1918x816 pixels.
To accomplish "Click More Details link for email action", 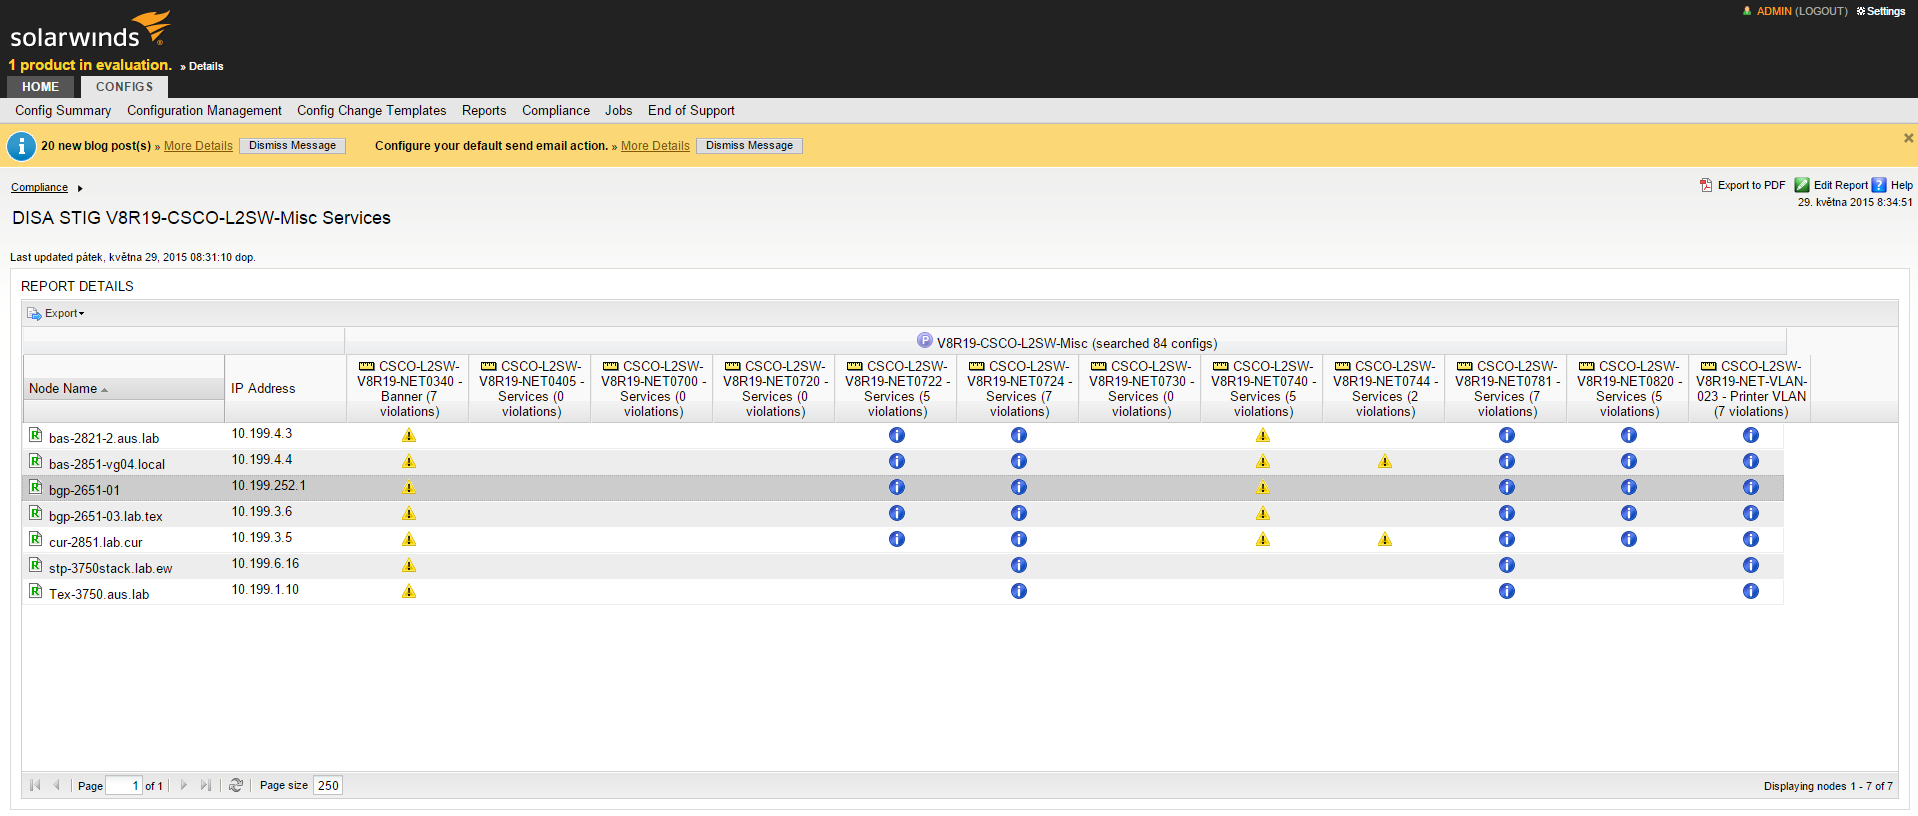I will tap(655, 146).
